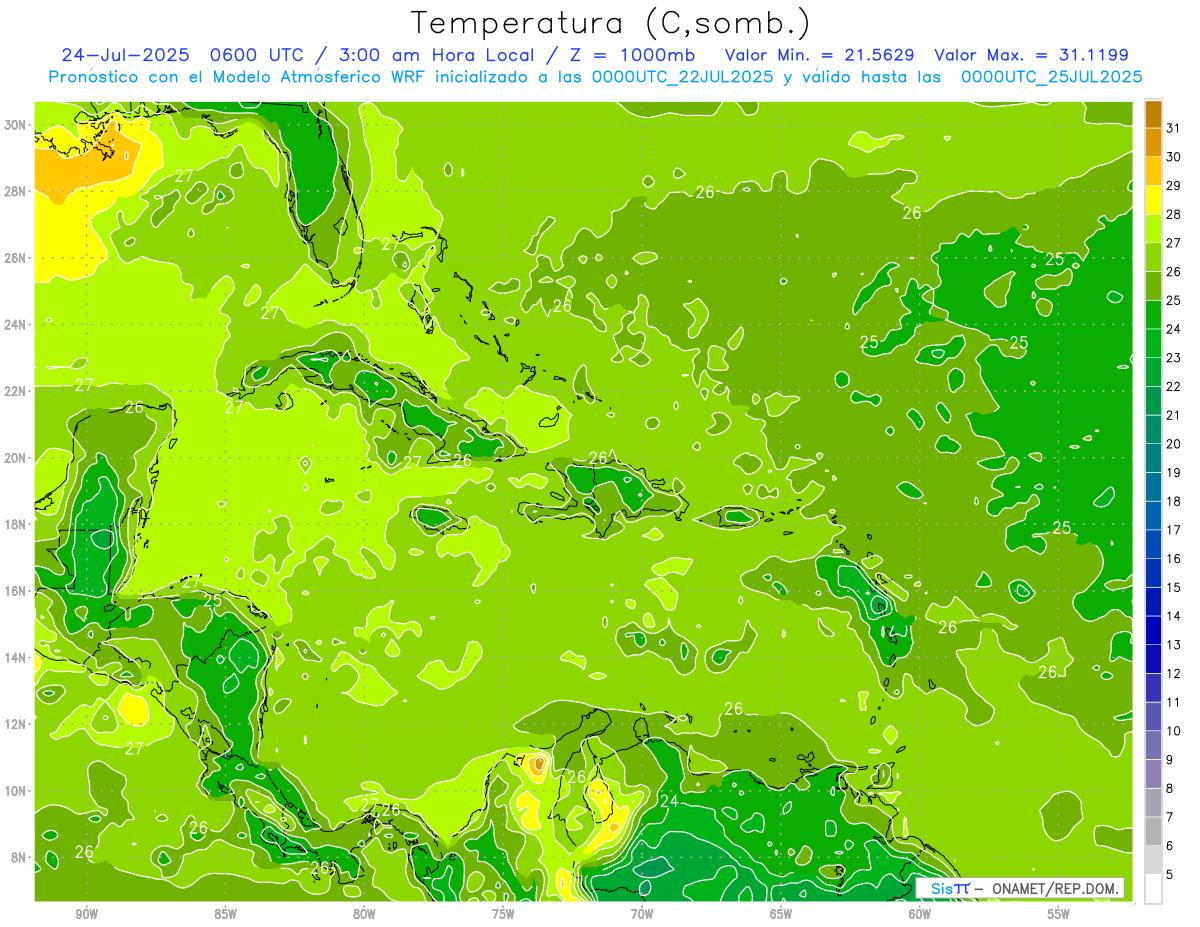
Task: Click legend value "17" on color scale
Action: point(1174,530)
